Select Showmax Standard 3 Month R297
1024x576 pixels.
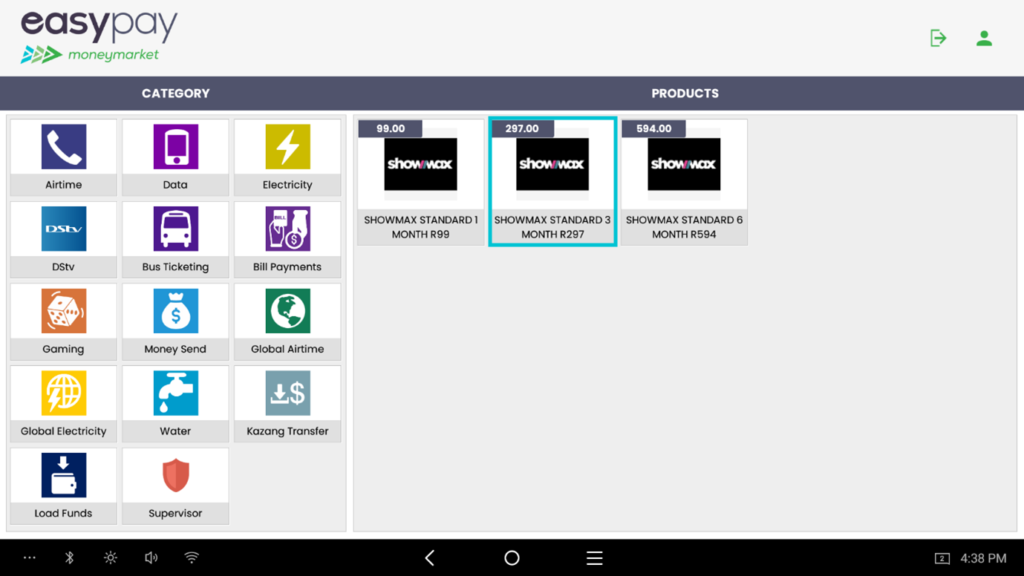pyautogui.click(x=552, y=182)
